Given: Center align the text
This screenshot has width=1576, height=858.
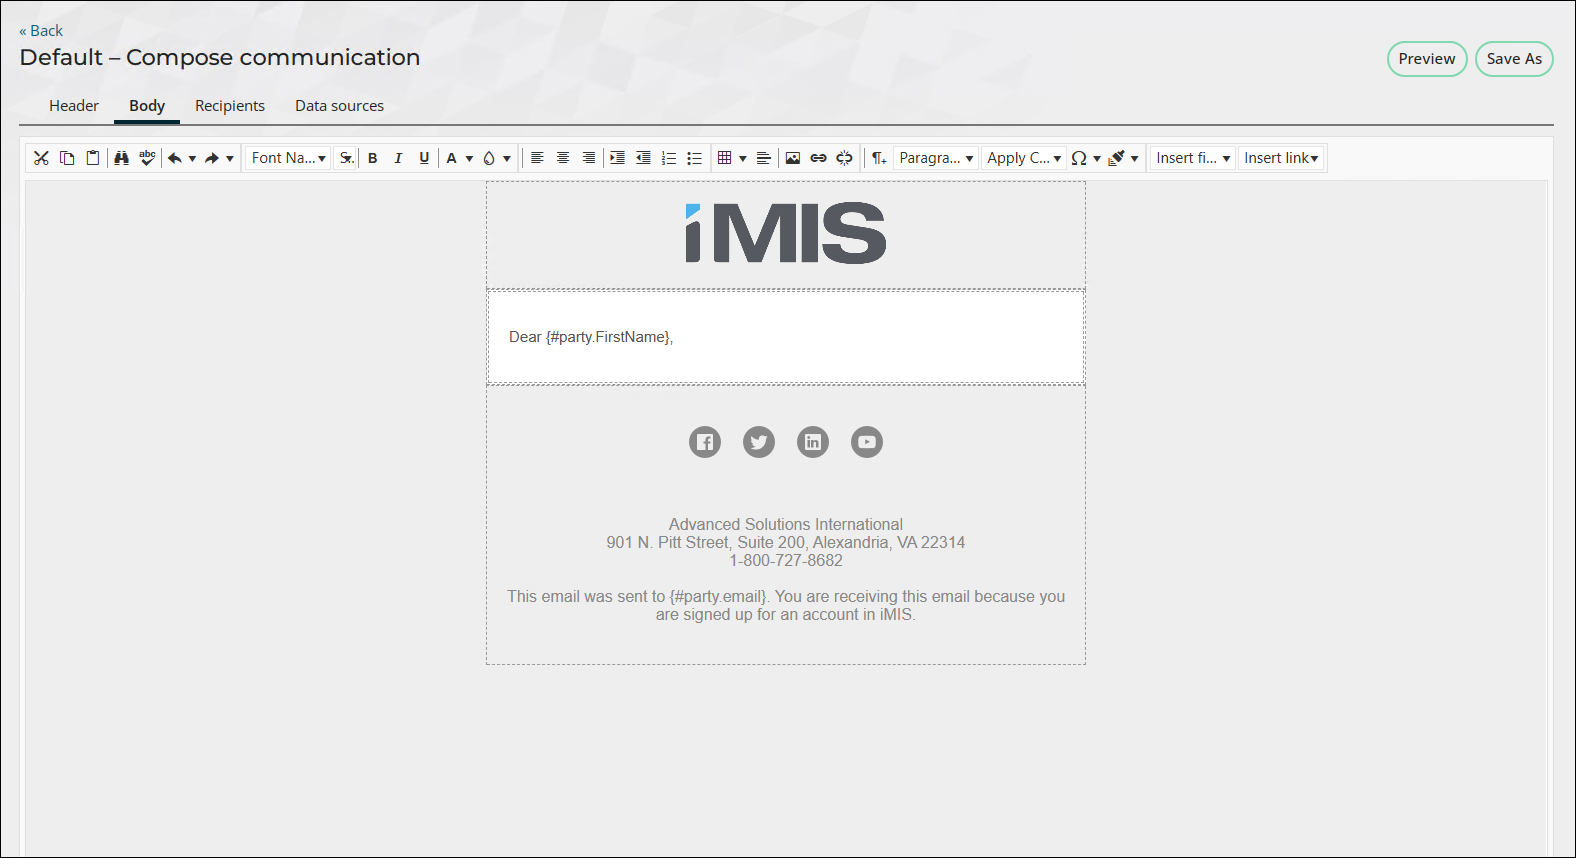Looking at the screenshot, I should [563, 158].
